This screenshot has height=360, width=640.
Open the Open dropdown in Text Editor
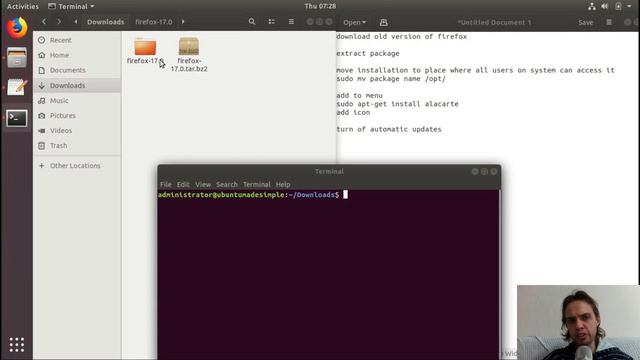coord(354,22)
